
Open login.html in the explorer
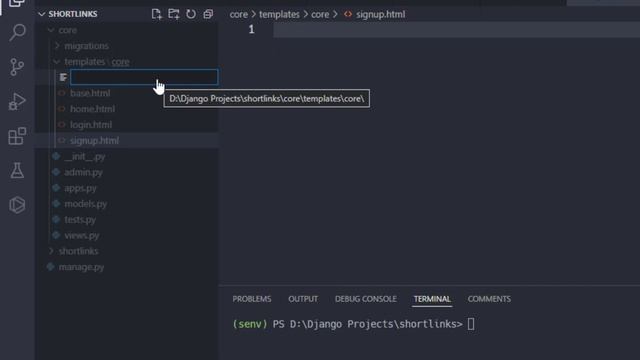pos(91,125)
